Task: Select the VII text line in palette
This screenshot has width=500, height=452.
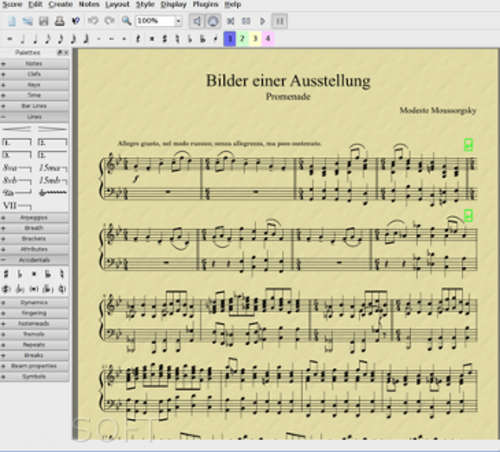Action: tap(17, 205)
